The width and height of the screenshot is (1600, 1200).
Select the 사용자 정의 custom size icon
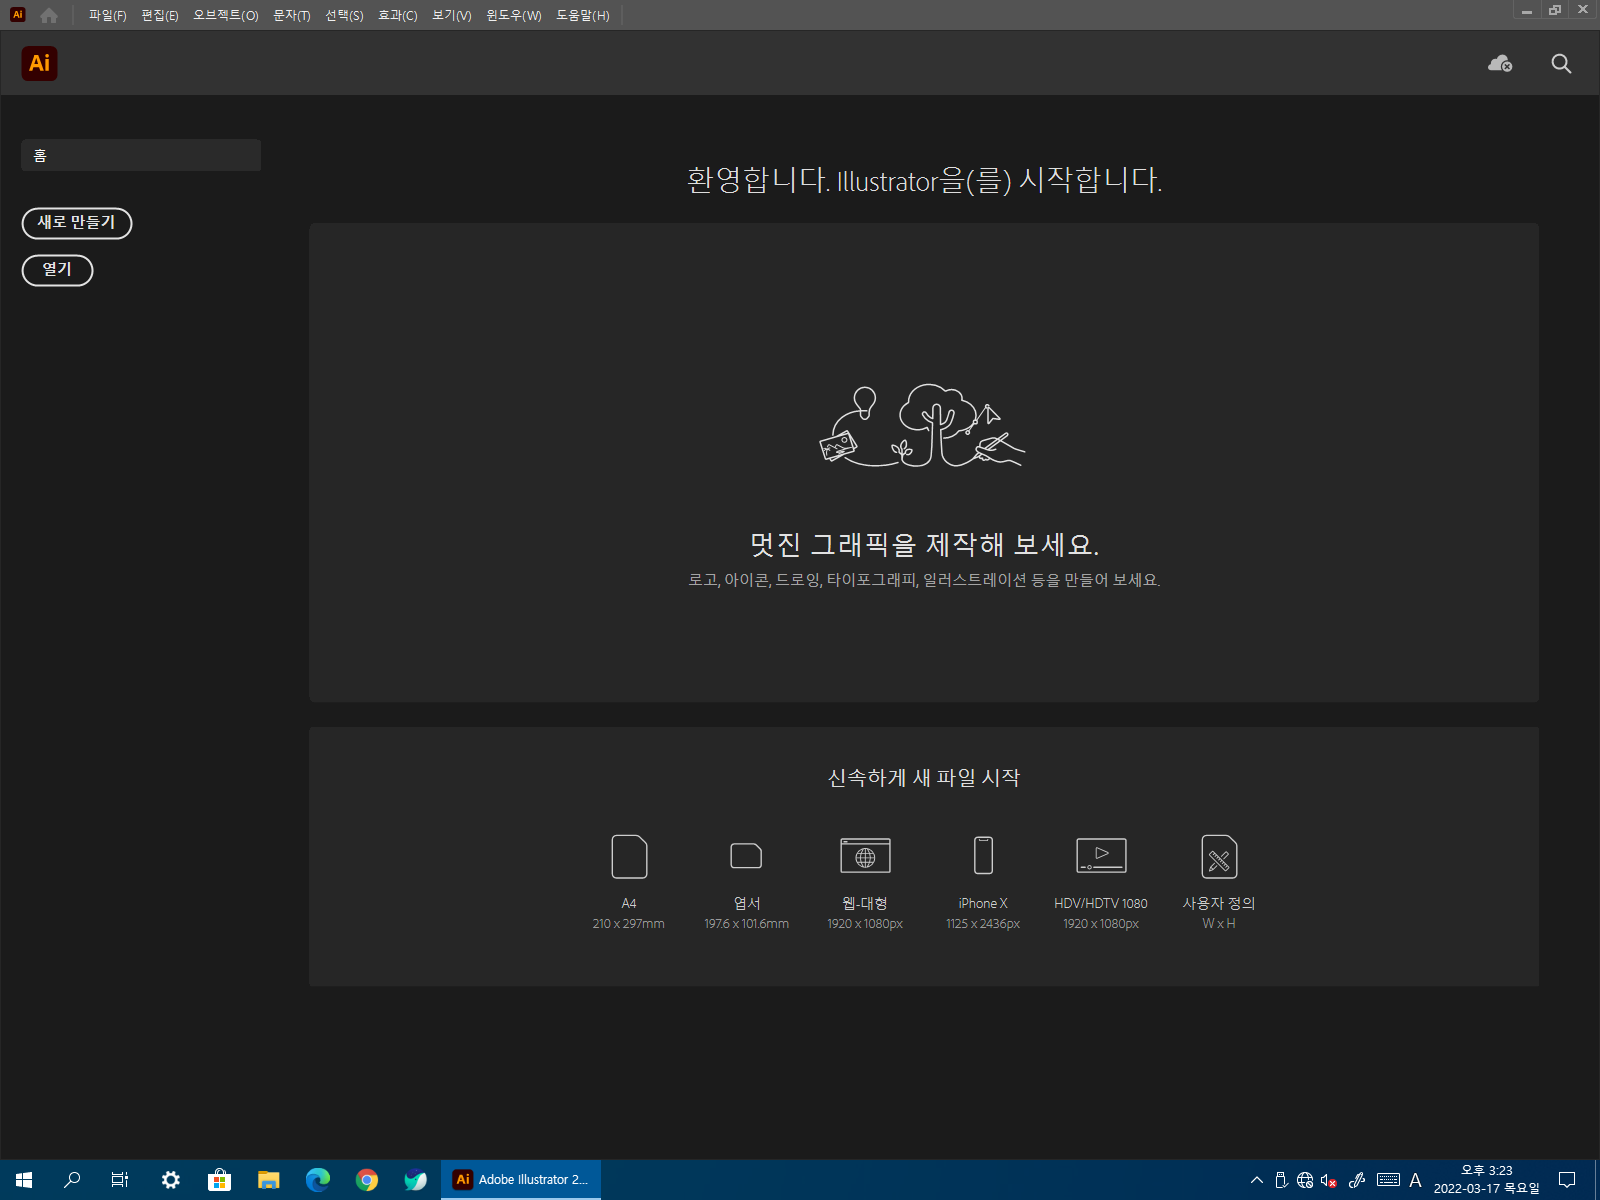1219,856
